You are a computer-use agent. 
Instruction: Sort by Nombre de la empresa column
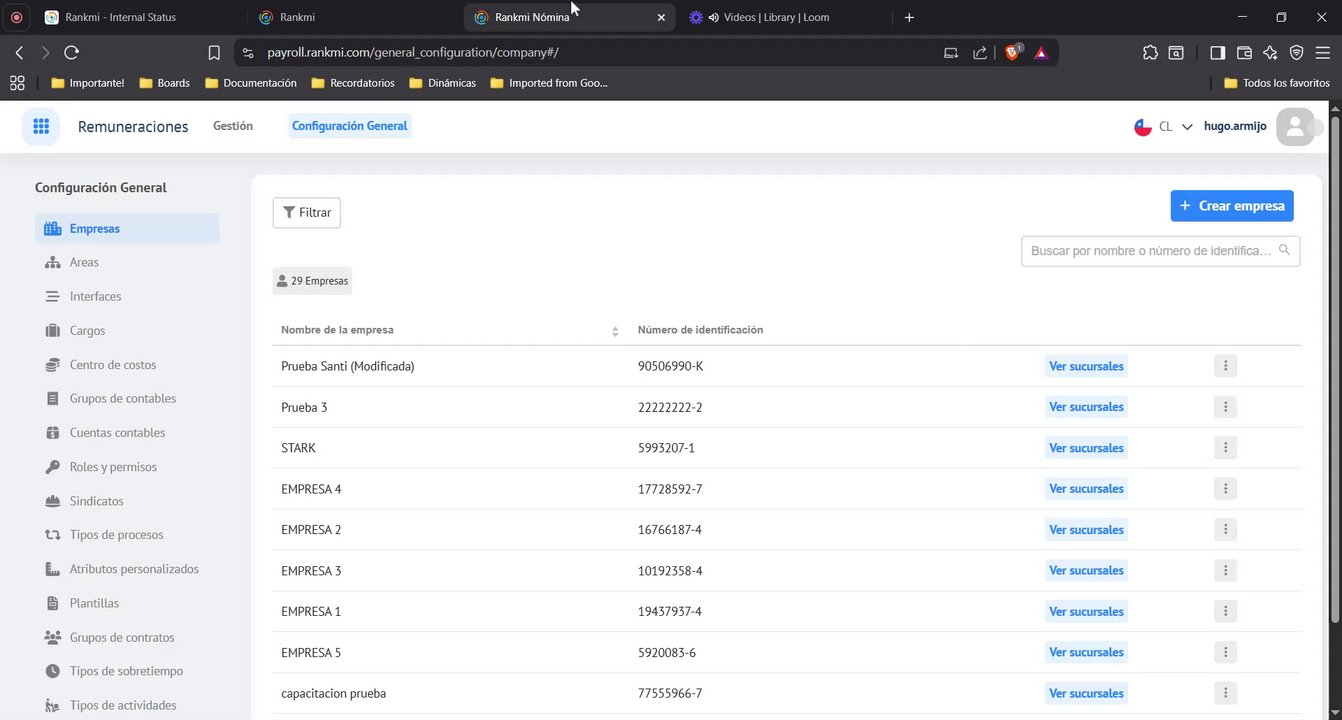tap(614, 331)
